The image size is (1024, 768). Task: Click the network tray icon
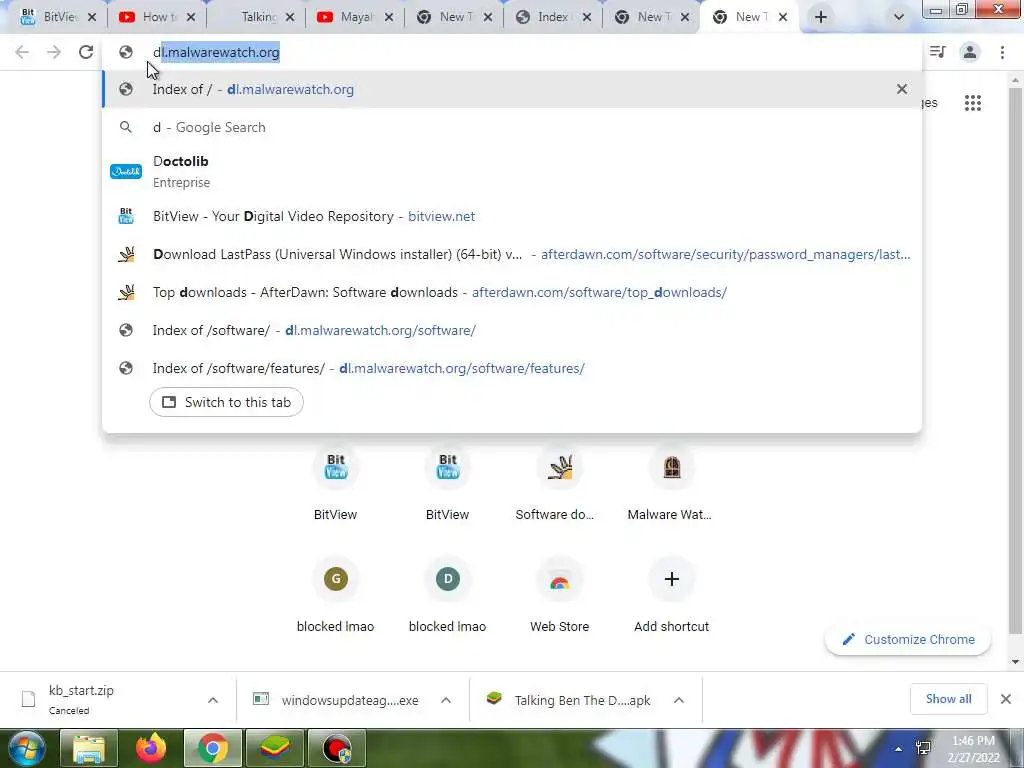(923, 748)
